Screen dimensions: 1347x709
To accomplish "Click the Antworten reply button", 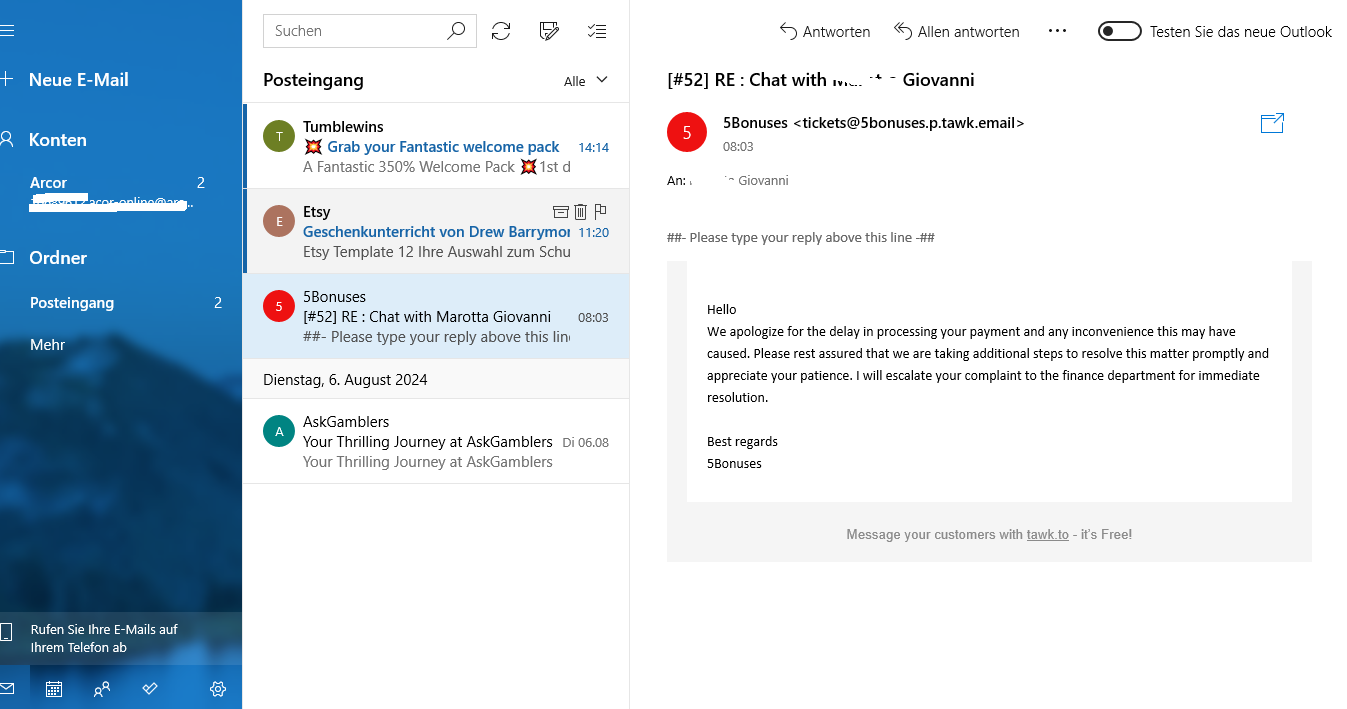I will [x=825, y=31].
